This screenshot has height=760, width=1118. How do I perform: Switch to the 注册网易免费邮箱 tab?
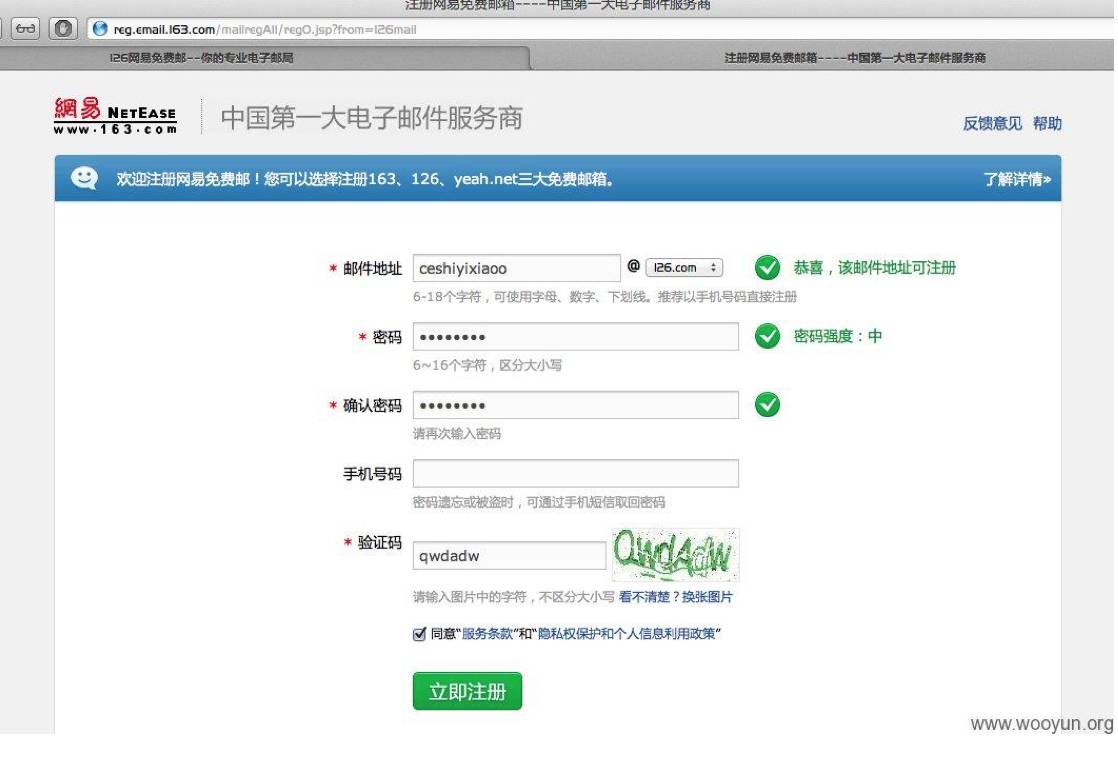(x=855, y=58)
